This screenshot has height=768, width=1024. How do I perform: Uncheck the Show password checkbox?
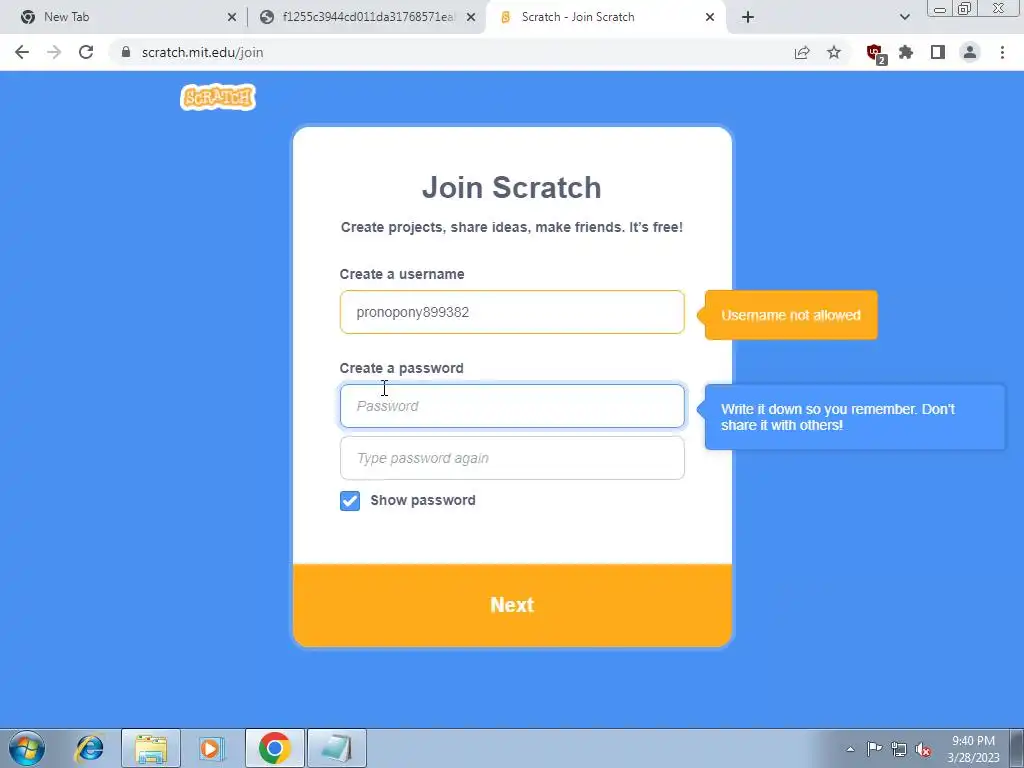coord(350,501)
